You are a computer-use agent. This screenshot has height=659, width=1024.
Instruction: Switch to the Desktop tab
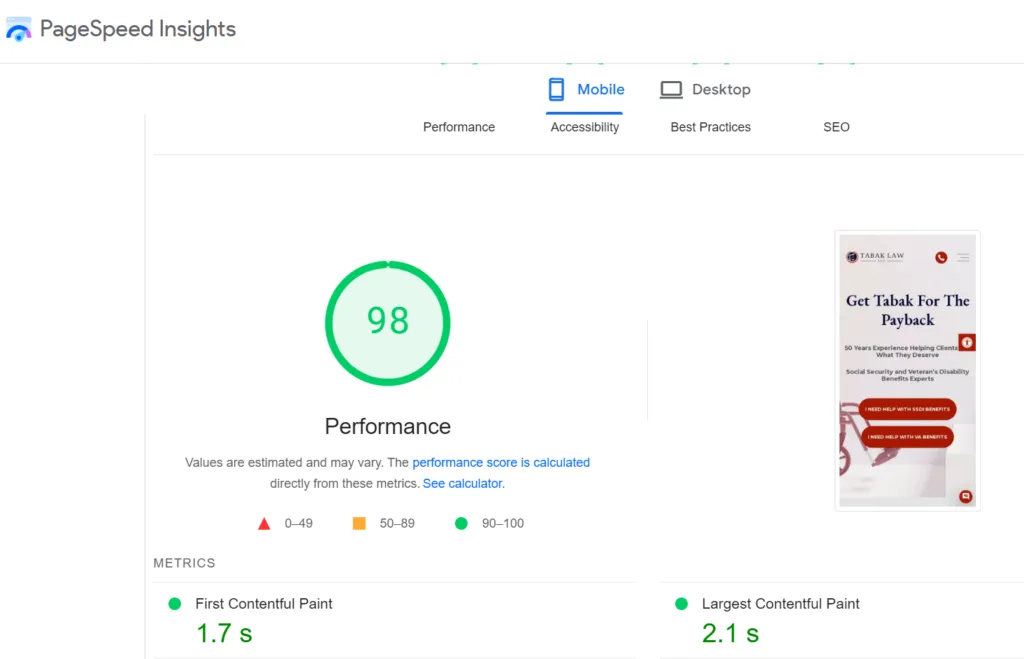pyautogui.click(x=705, y=89)
